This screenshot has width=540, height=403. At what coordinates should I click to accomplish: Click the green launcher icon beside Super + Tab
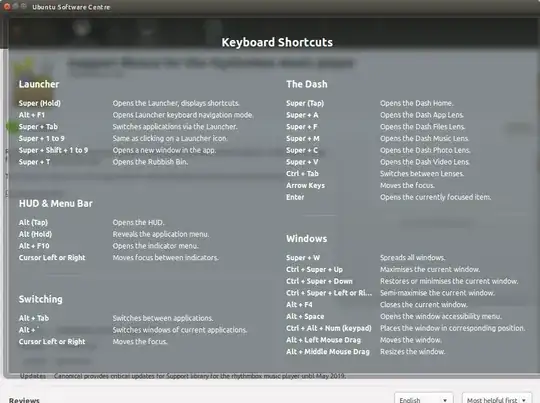(12, 127)
